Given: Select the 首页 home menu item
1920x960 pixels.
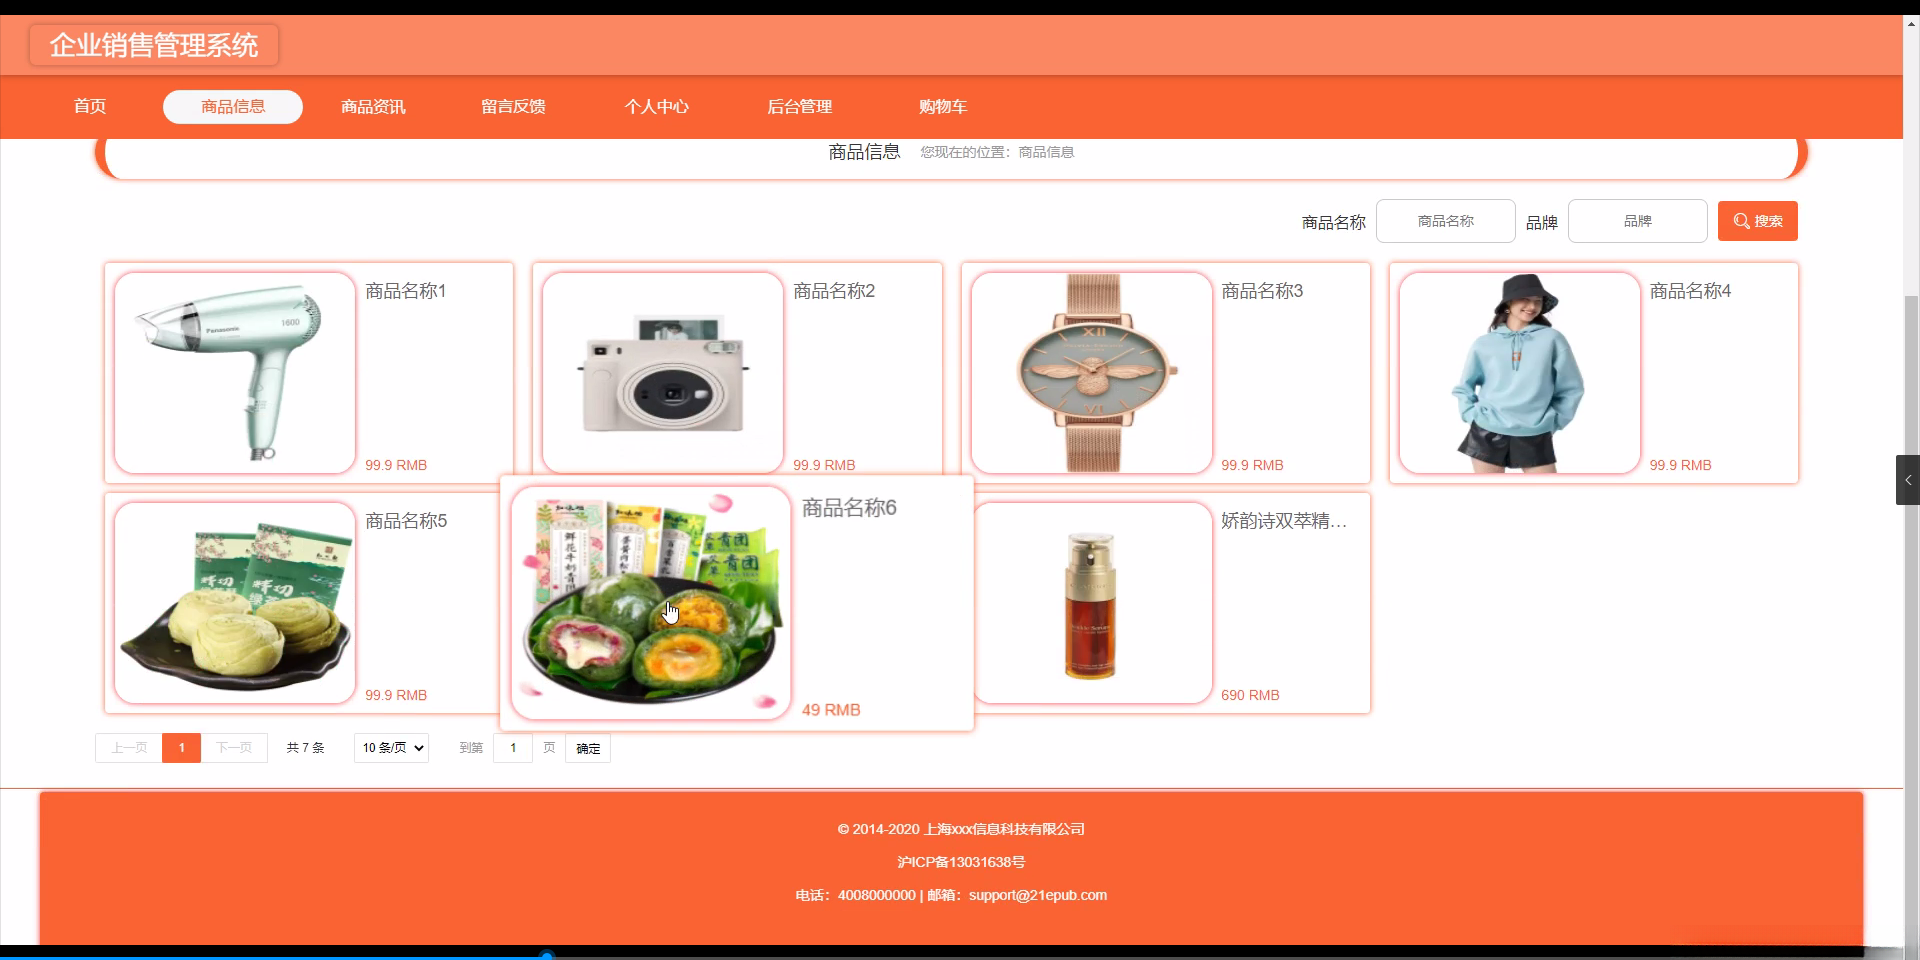Looking at the screenshot, I should tap(88, 107).
